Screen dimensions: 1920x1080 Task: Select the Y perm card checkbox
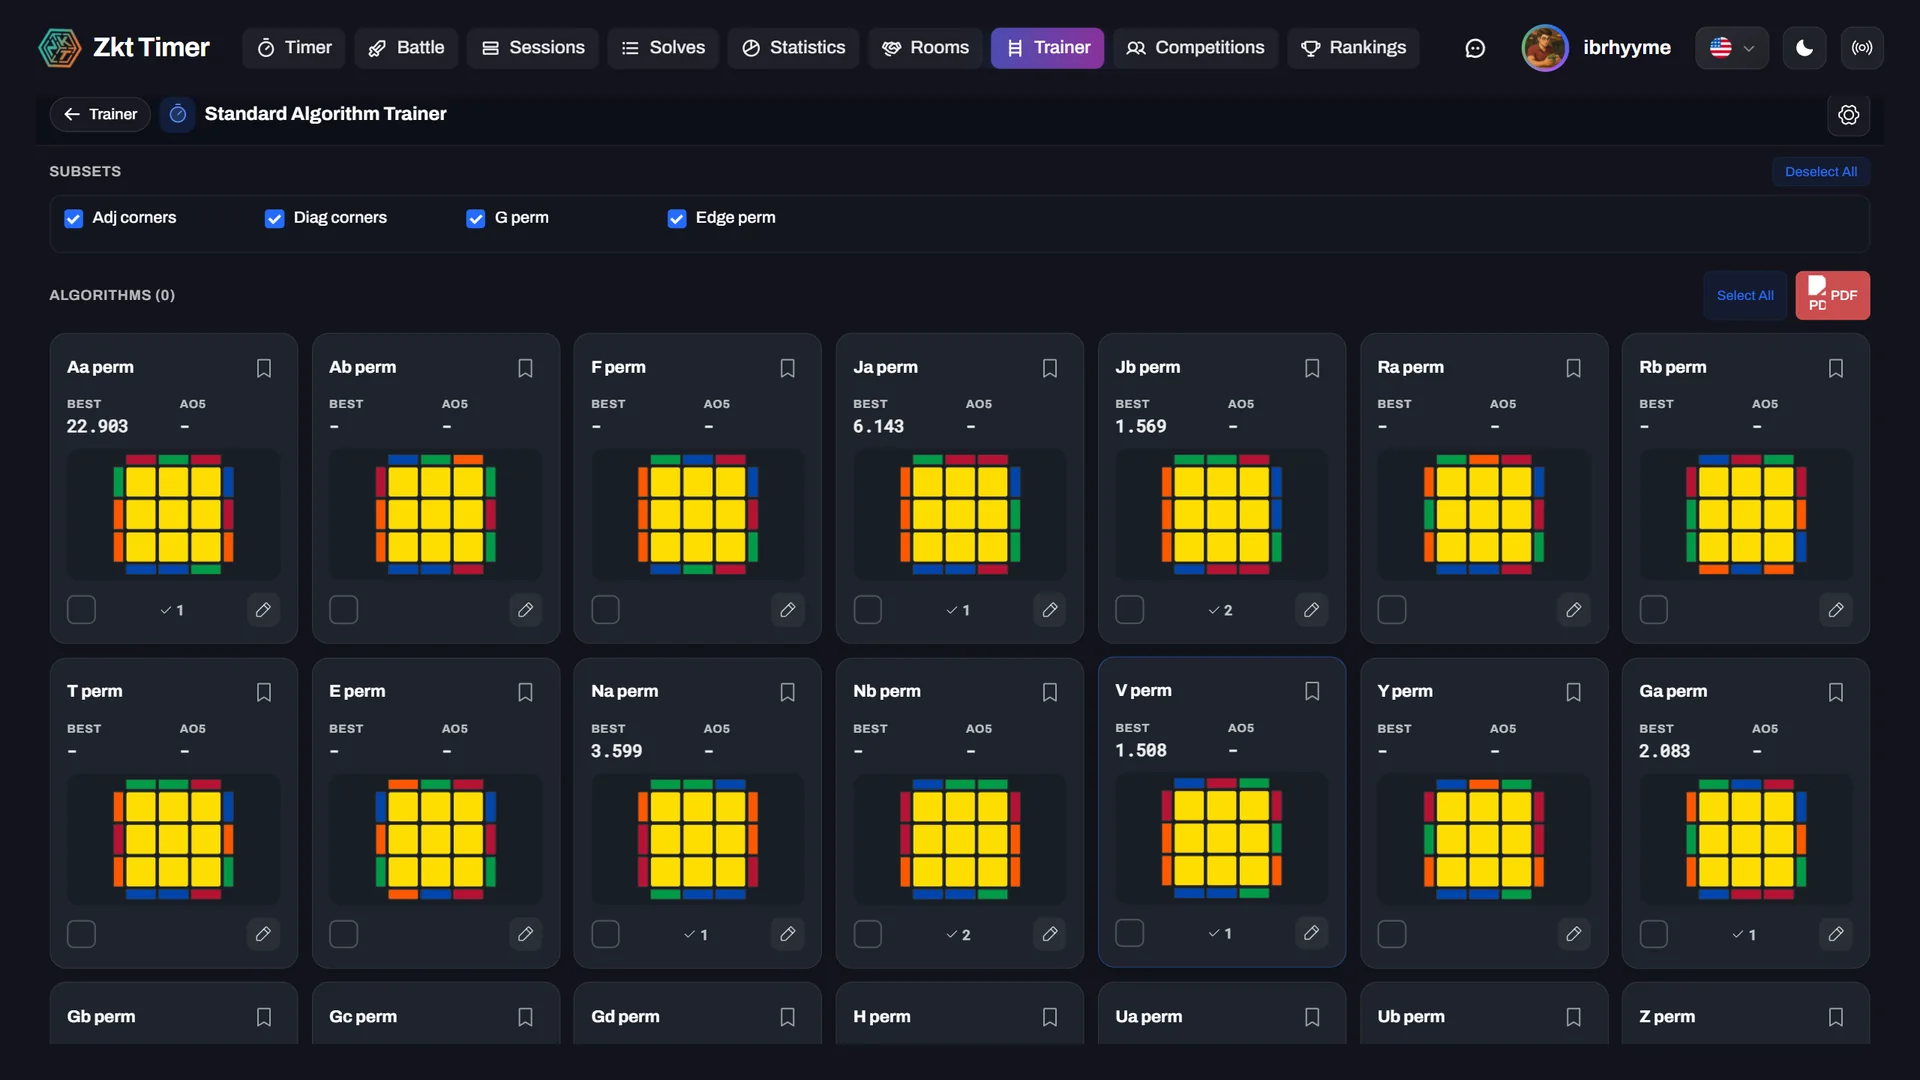[1392, 934]
